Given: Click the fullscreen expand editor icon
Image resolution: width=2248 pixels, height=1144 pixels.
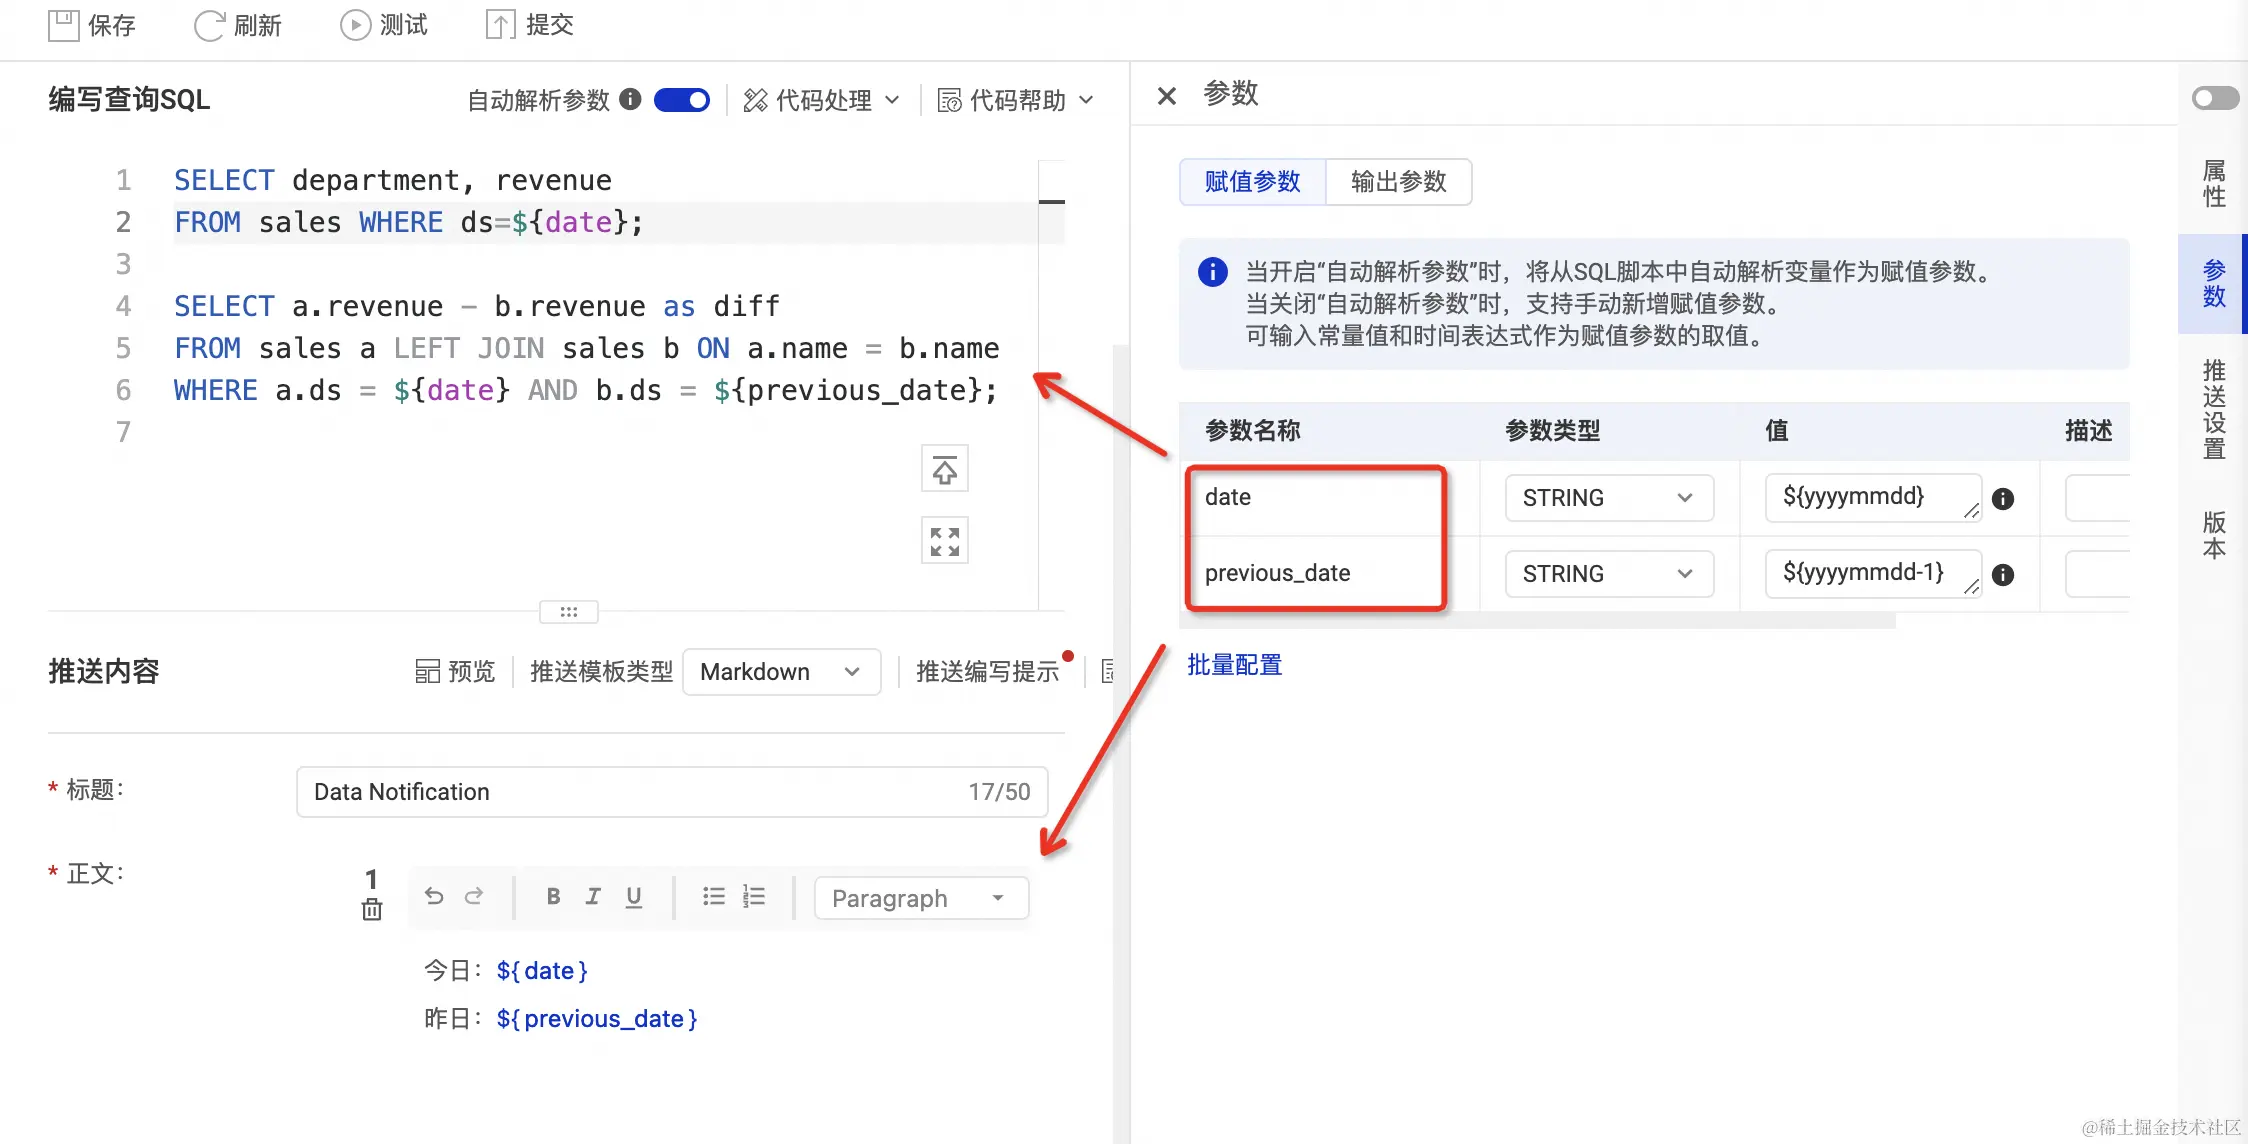Looking at the screenshot, I should pos(944,541).
